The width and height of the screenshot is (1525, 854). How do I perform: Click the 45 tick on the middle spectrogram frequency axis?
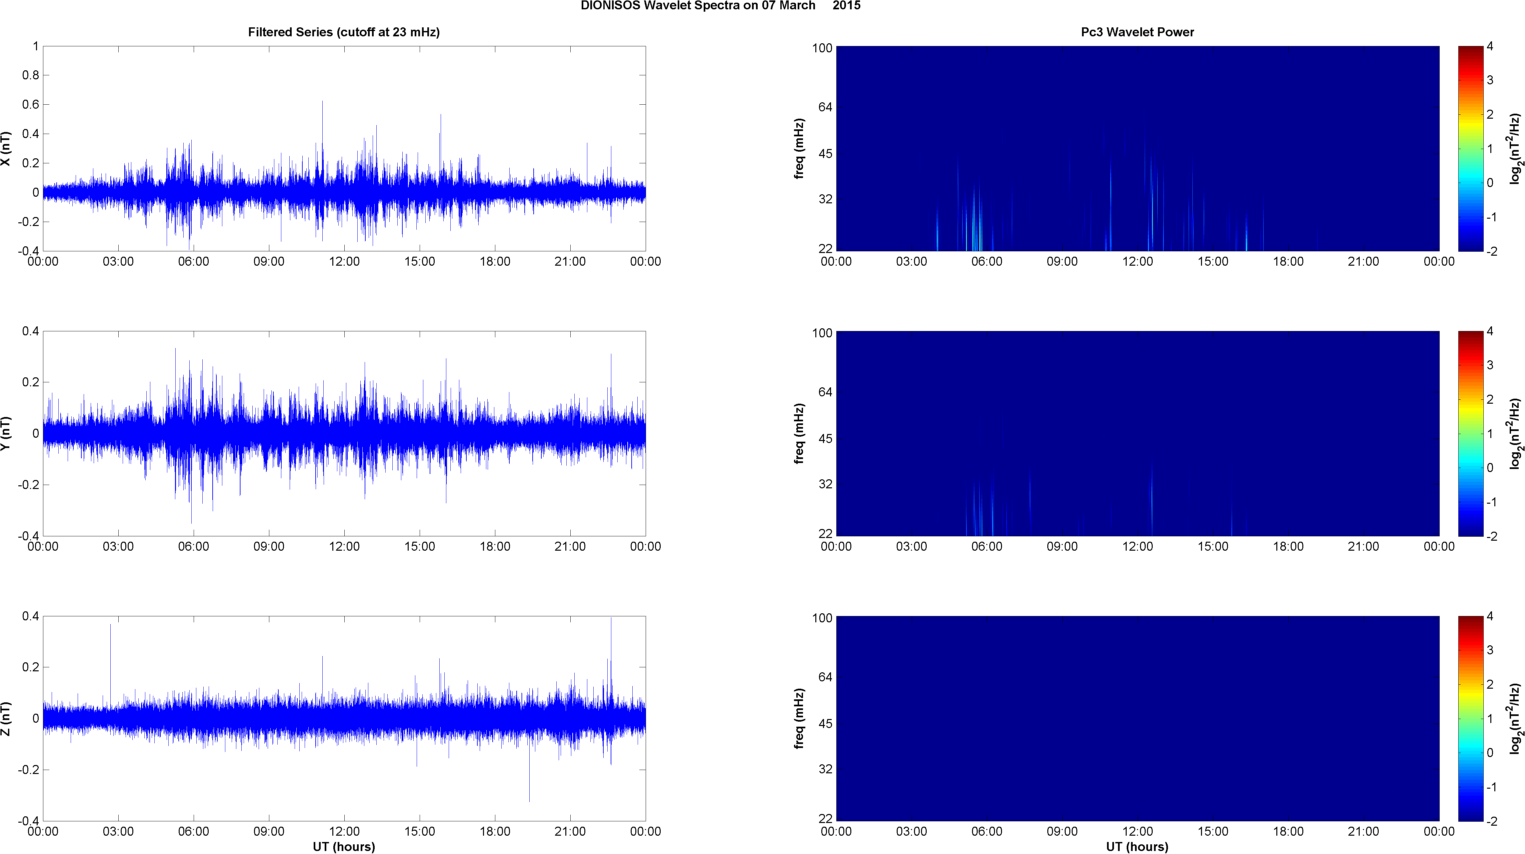pos(824,439)
